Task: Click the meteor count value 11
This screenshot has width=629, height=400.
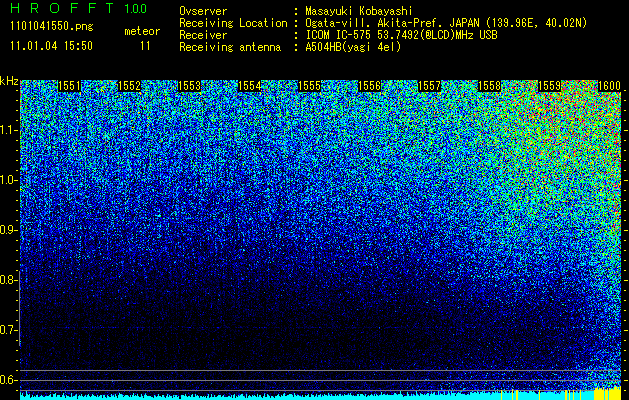Action: (145, 46)
